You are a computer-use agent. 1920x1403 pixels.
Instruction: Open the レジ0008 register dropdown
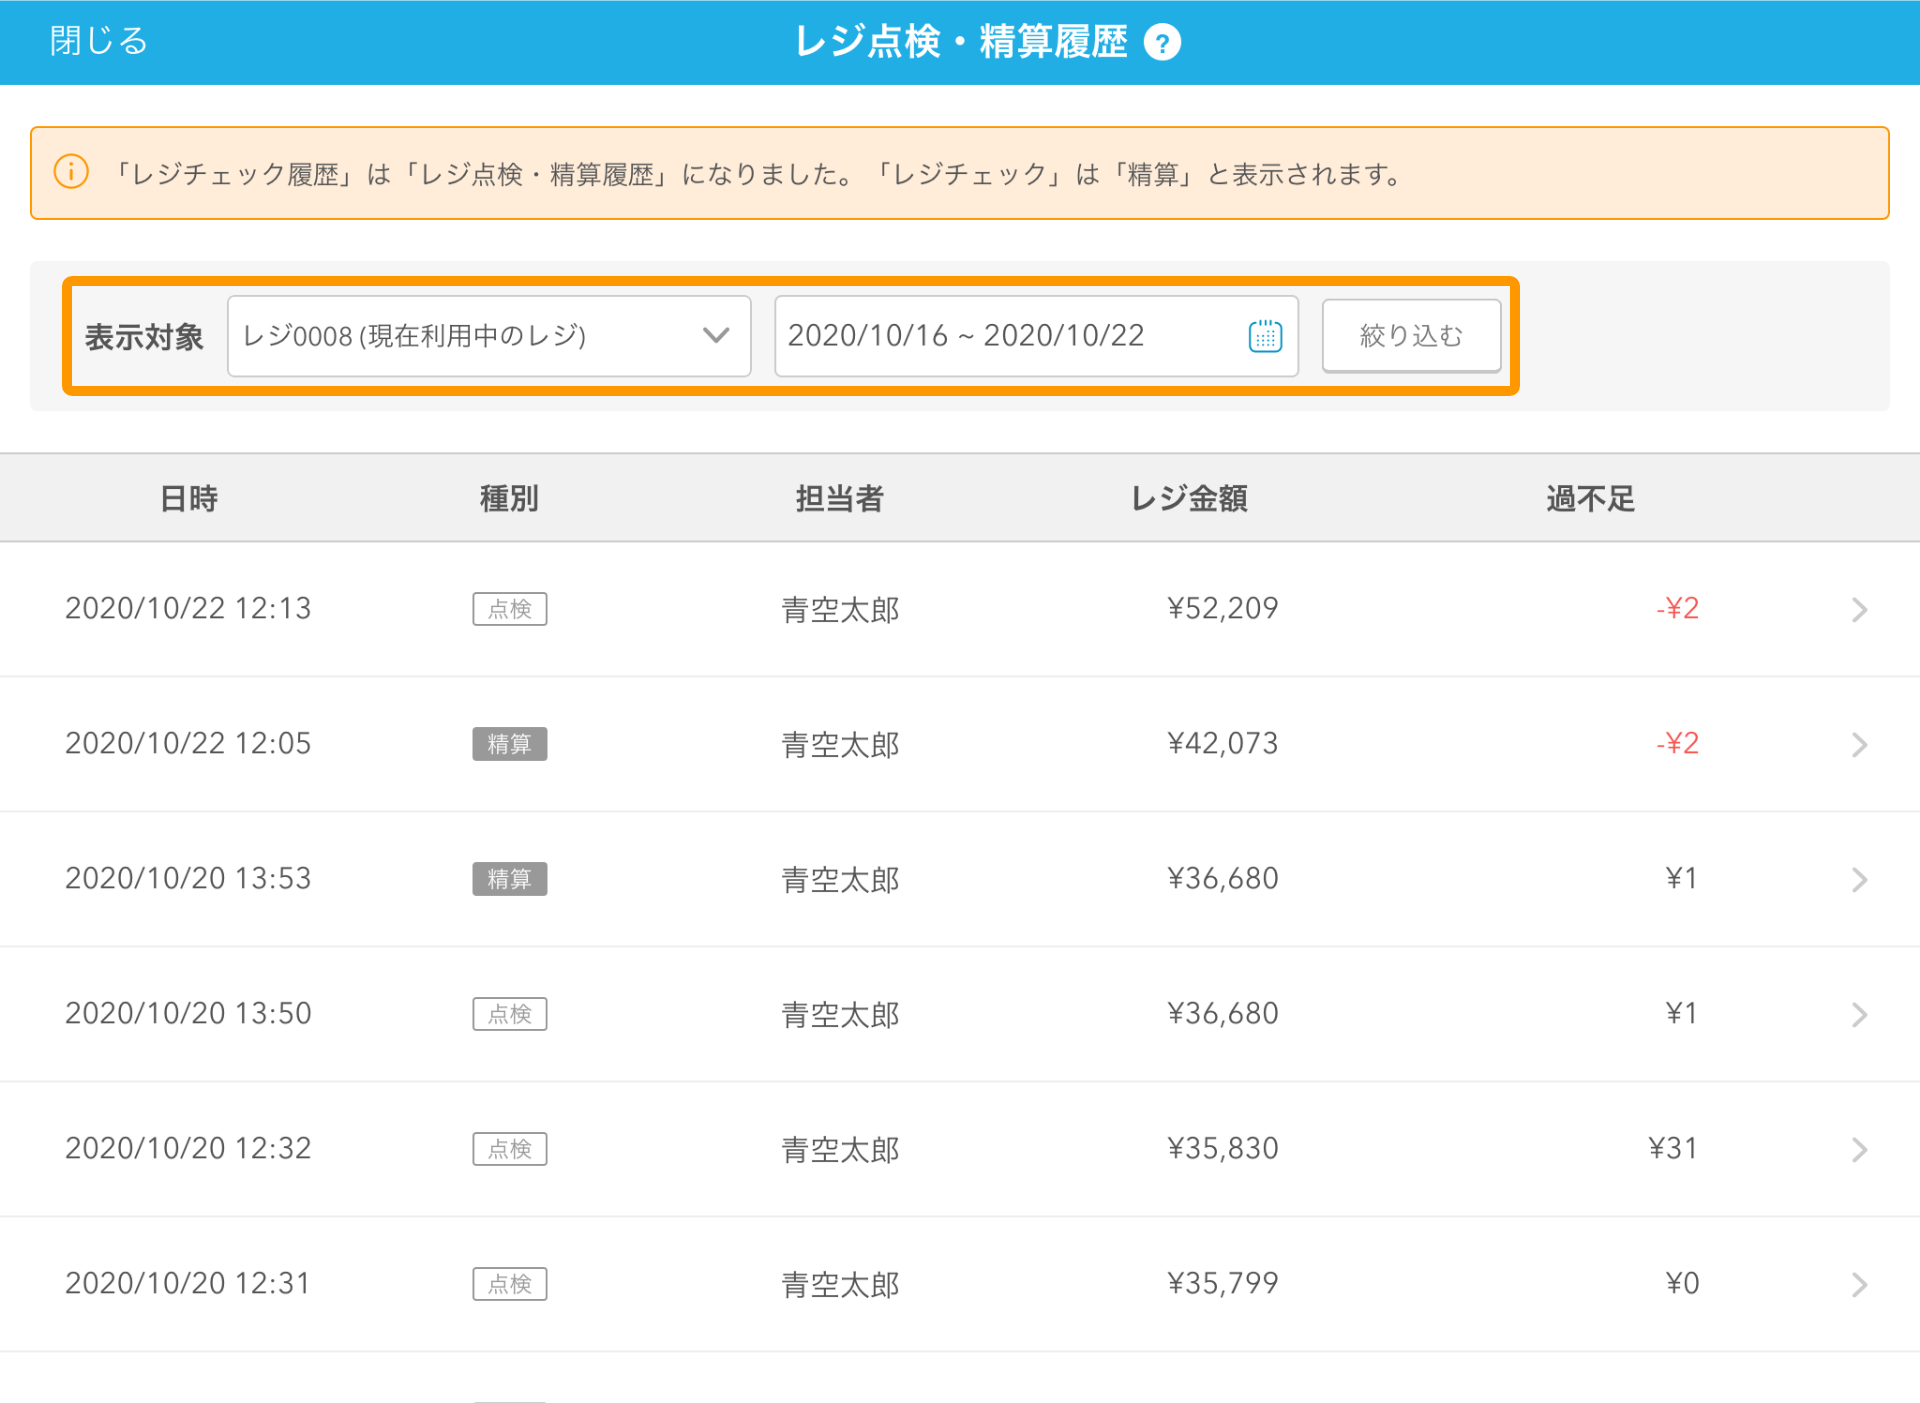pyautogui.click(x=489, y=336)
